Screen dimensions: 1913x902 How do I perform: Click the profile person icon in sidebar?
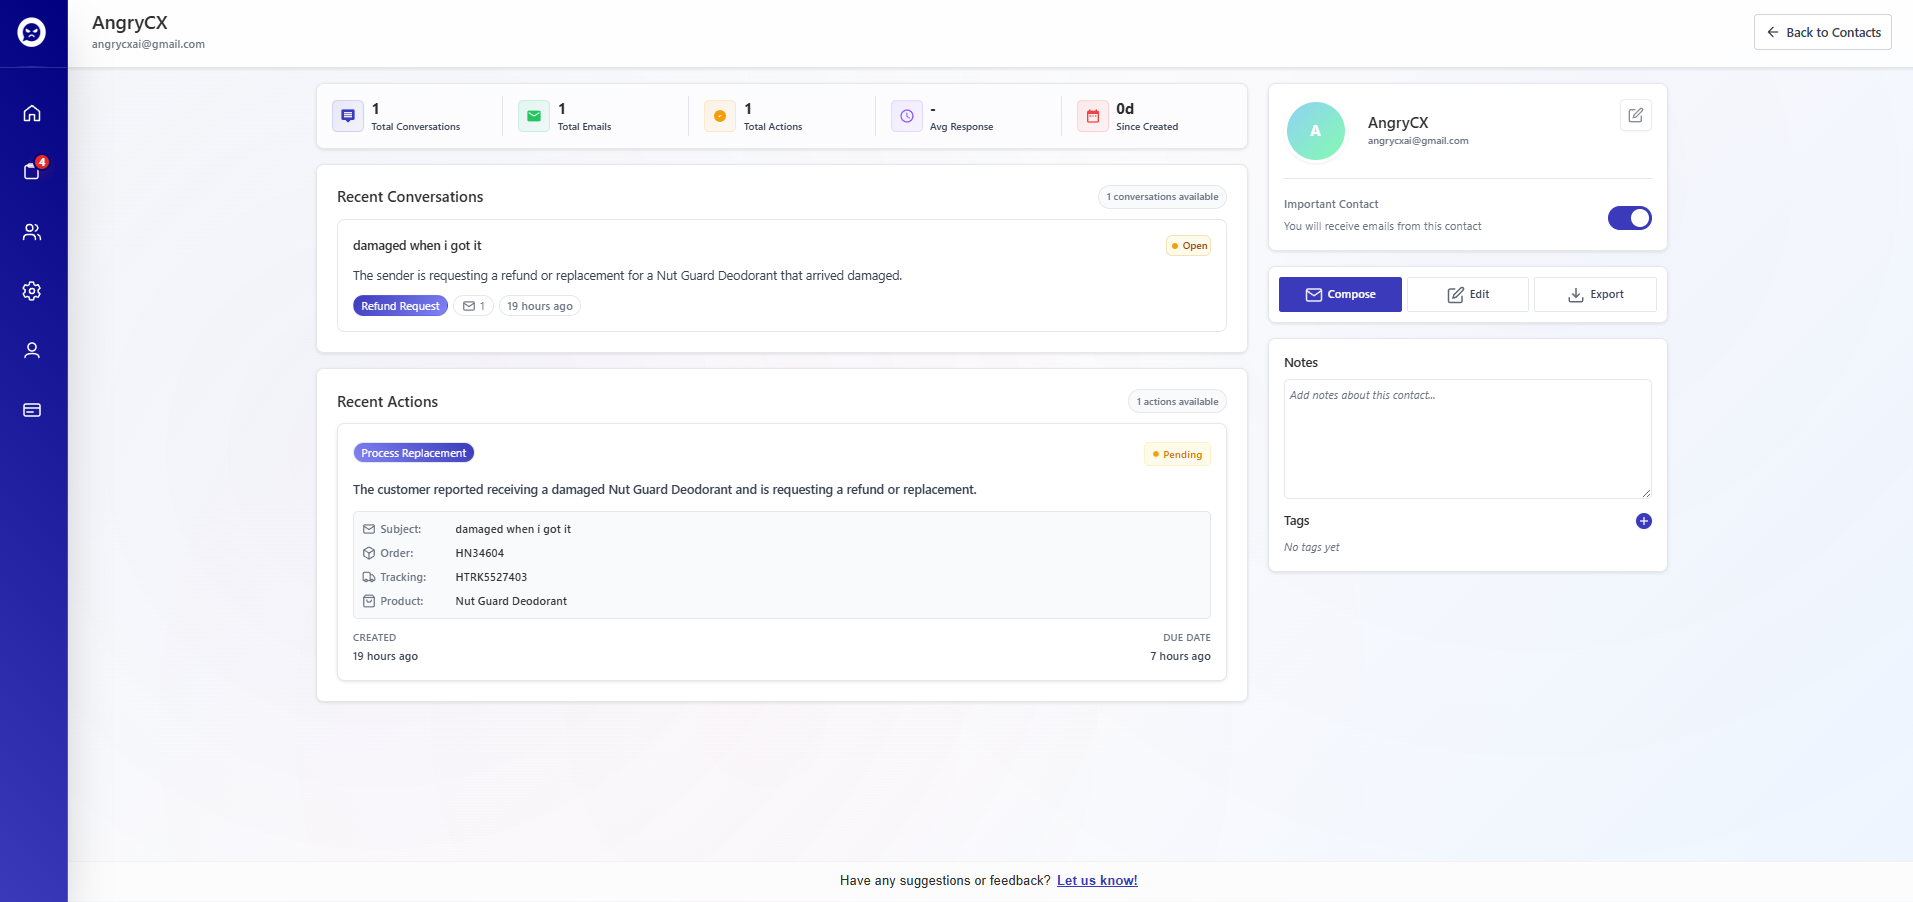pyautogui.click(x=32, y=350)
